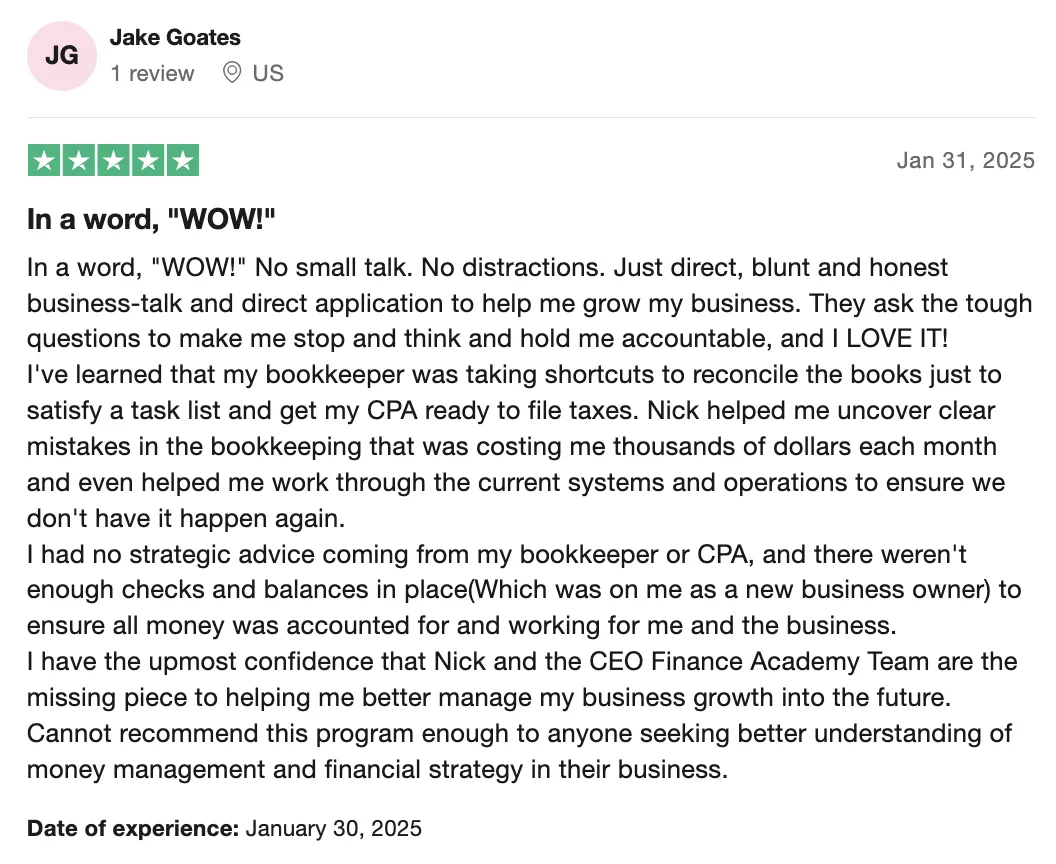Click the third green rating star
This screenshot has height=864, width=1056.
pos(113,160)
